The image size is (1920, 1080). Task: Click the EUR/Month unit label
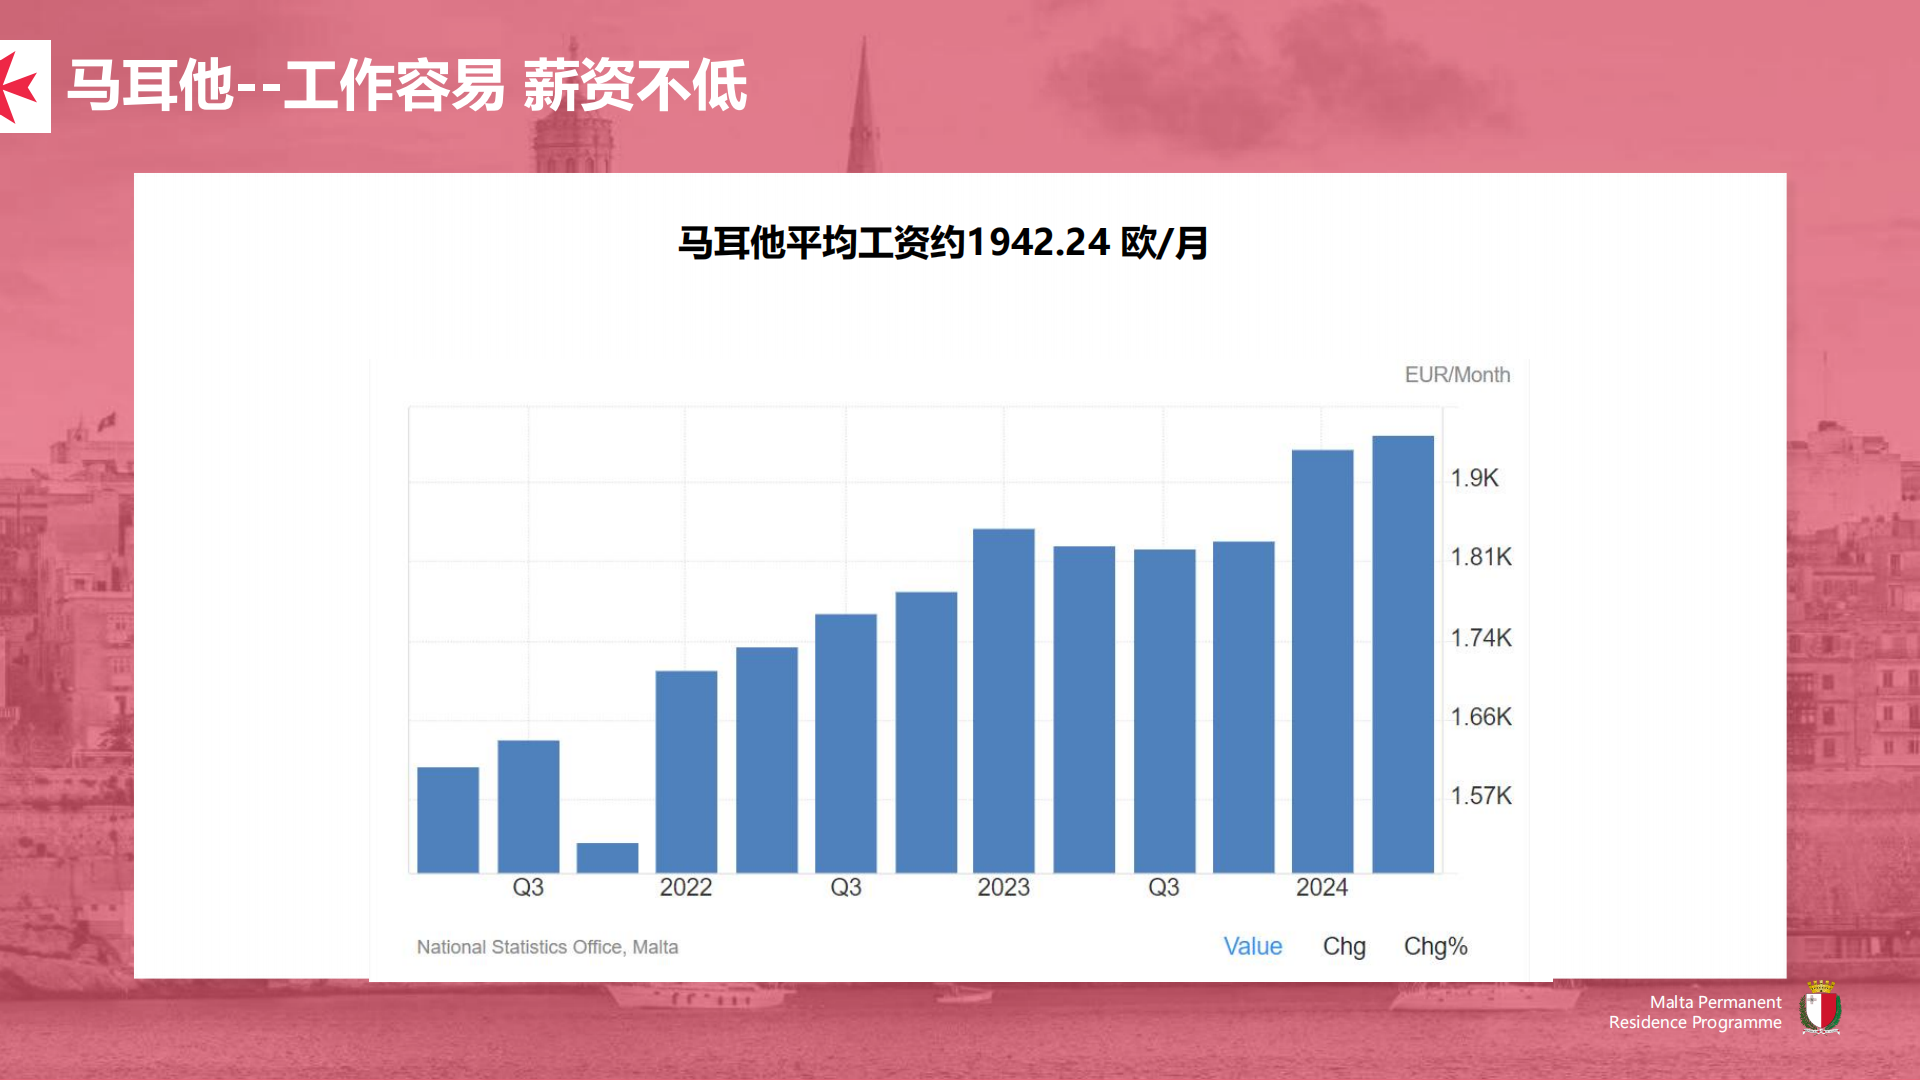(1457, 375)
